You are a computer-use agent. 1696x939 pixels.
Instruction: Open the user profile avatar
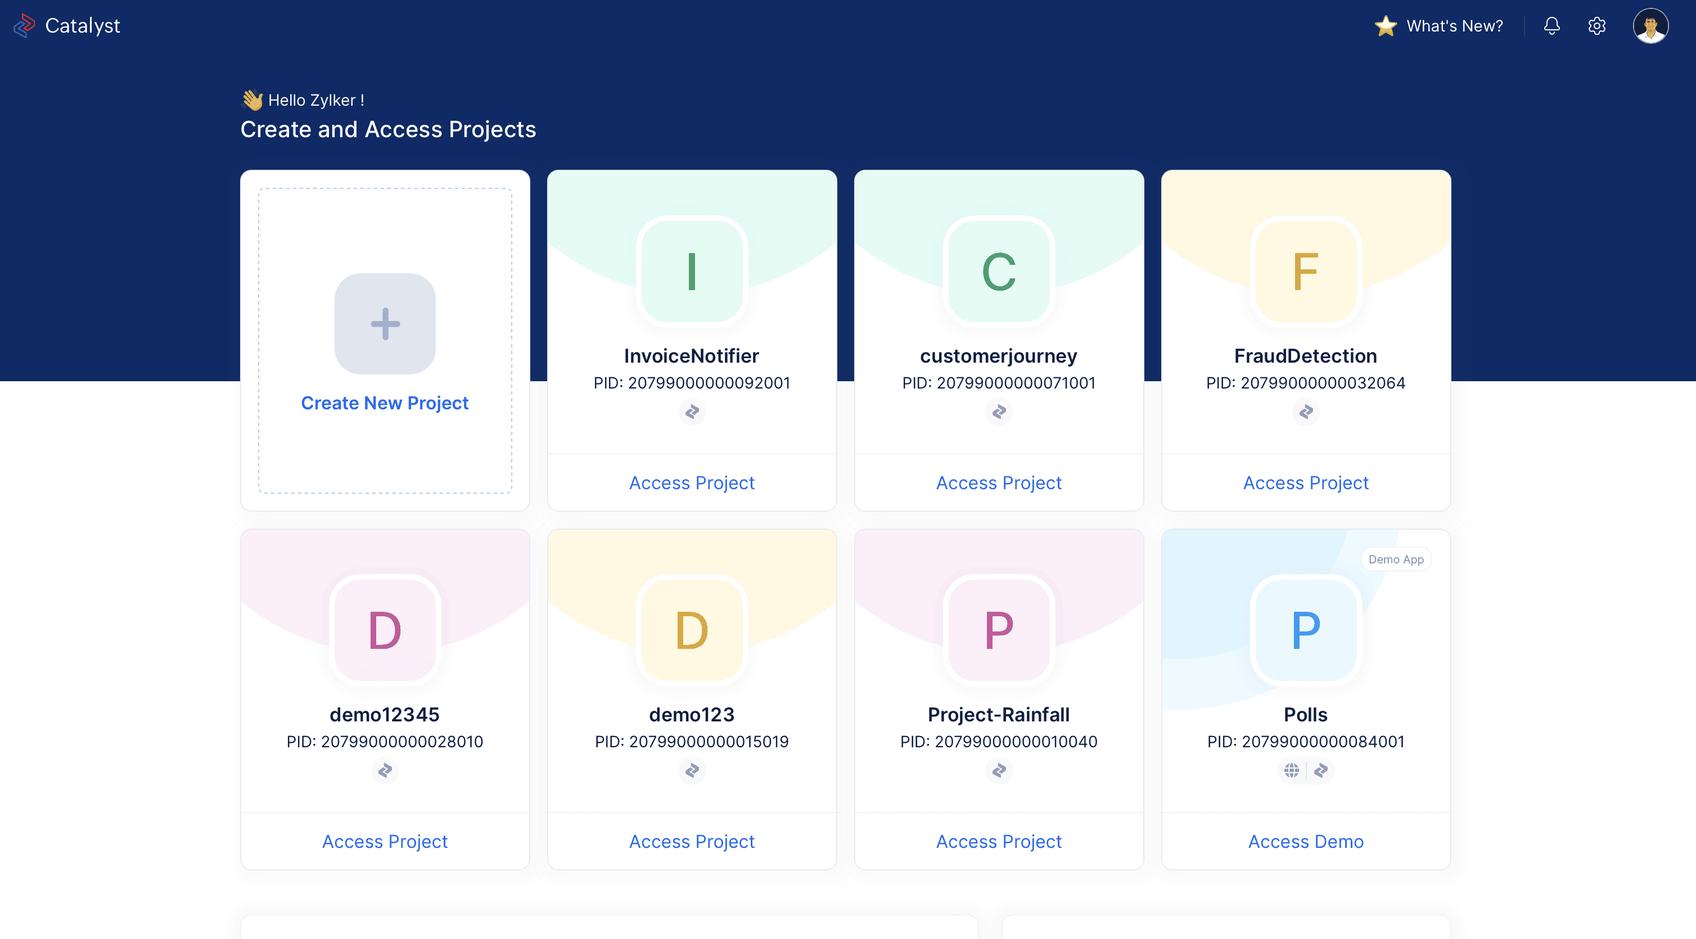click(x=1650, y=26)
